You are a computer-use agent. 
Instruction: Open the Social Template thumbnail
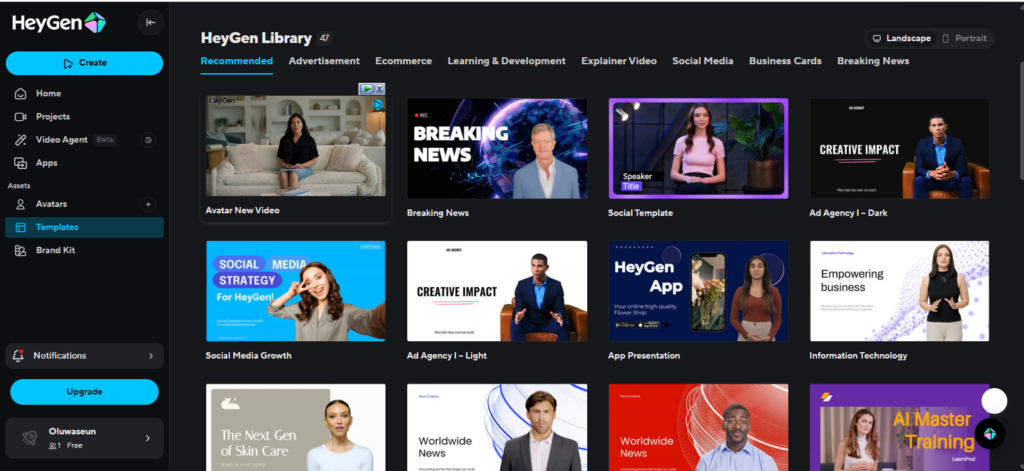698,148
